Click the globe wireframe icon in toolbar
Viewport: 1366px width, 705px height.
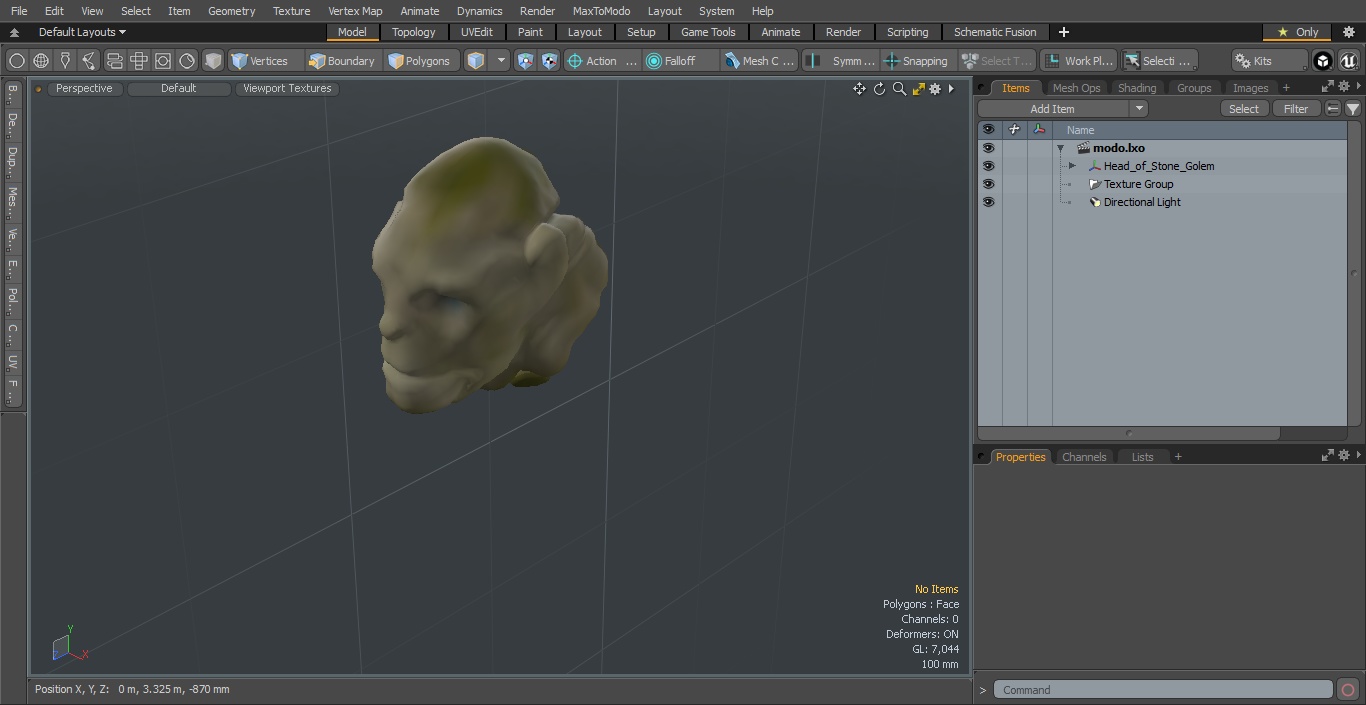tap(41, 61)
